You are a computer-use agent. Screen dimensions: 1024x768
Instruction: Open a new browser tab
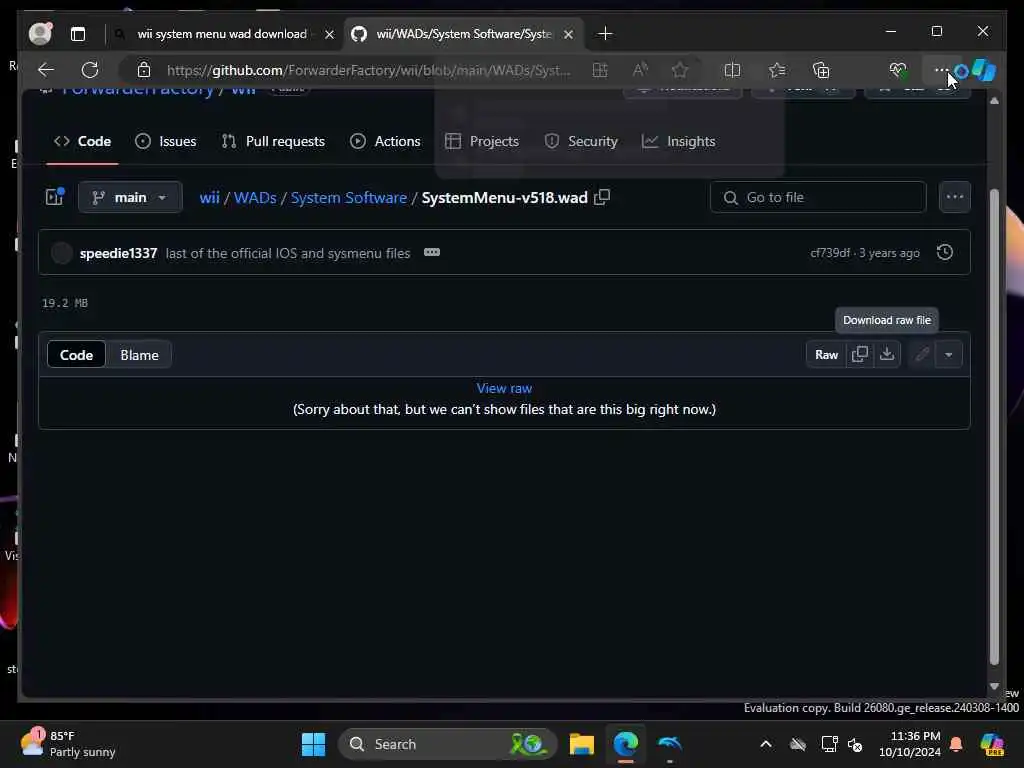click(605, 33)
